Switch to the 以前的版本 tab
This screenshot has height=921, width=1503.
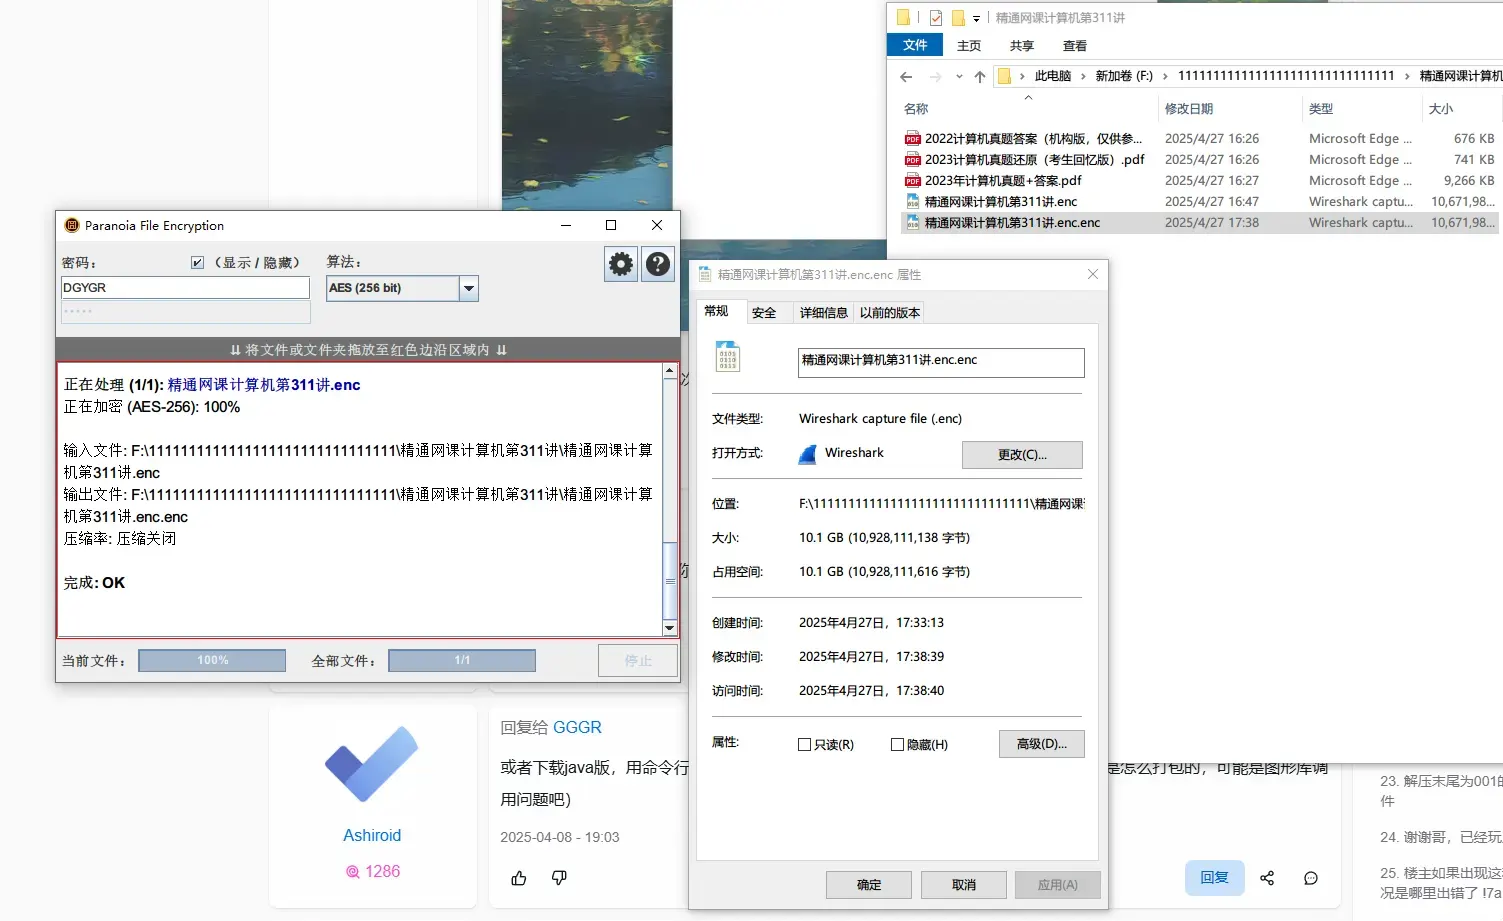890,313
